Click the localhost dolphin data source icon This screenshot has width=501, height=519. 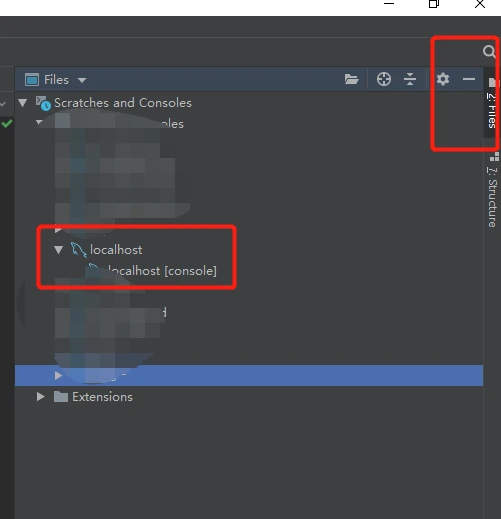click(x=79, y=250)
